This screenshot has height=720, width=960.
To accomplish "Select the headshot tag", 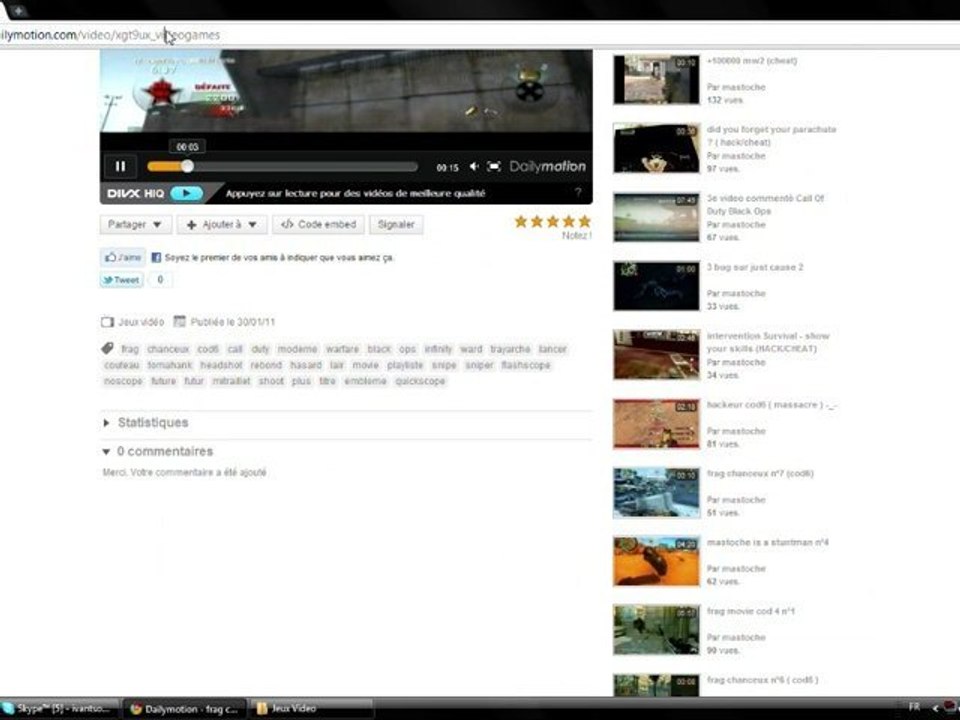I will click(221, 365).
